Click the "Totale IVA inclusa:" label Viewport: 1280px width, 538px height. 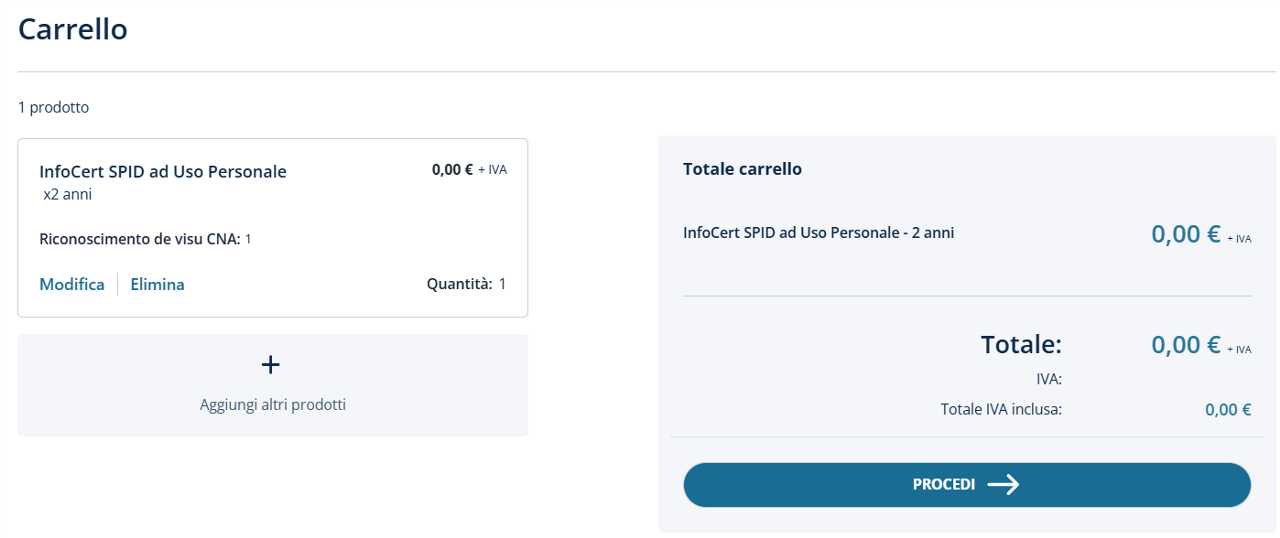pos(1001,409)
